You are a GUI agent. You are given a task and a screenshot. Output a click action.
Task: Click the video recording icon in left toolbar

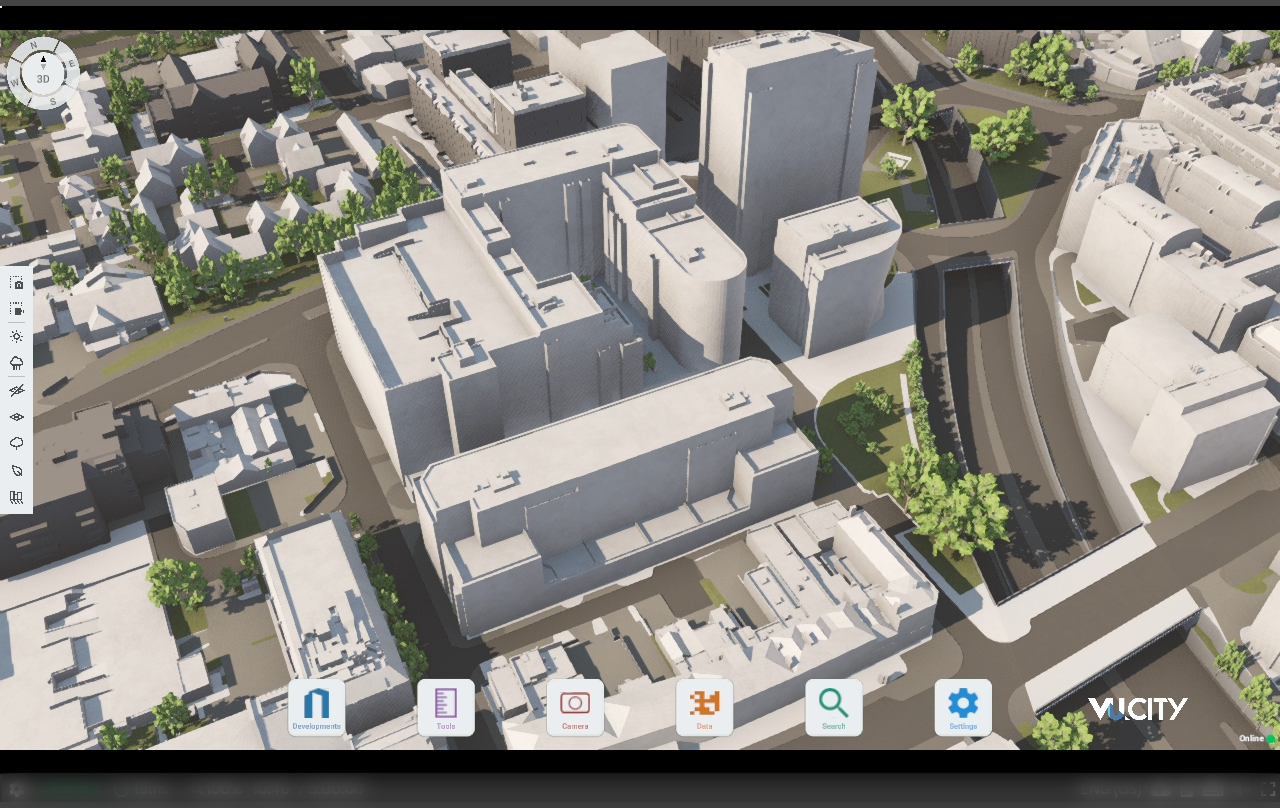coord(16,310)
